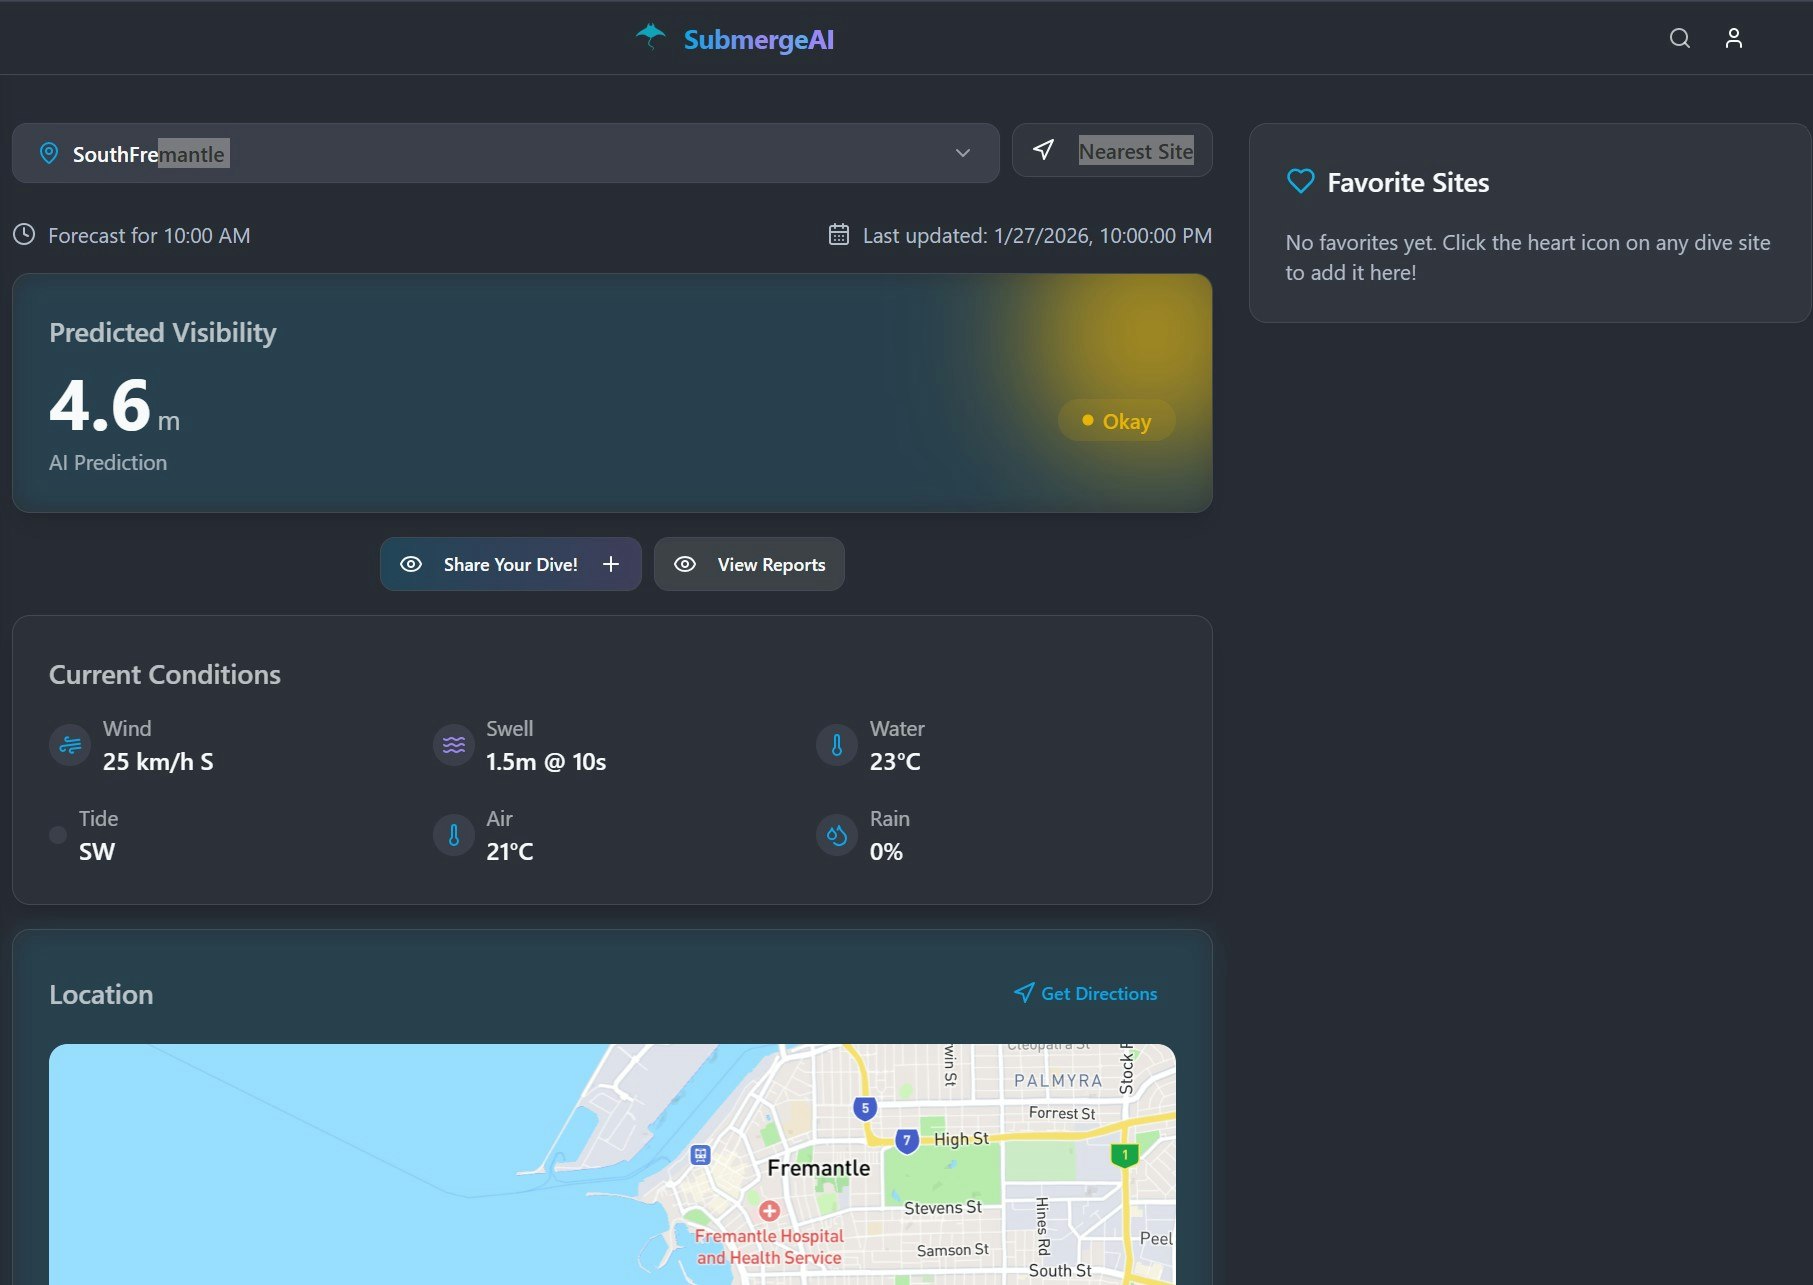
Task: Click the water temperature thermometer icon
Action: click(x=836, y=744)
